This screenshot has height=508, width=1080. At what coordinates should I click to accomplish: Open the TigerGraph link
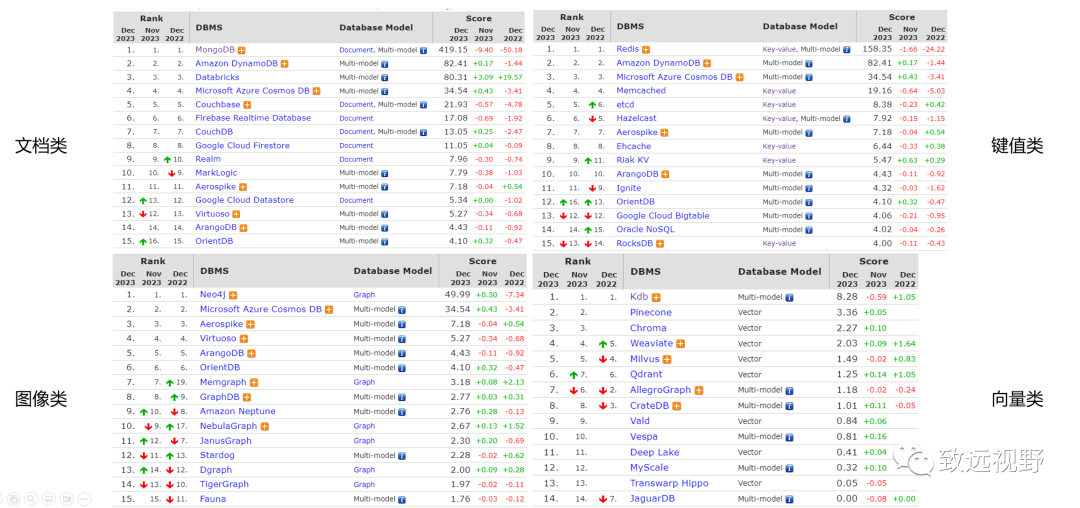224,484
